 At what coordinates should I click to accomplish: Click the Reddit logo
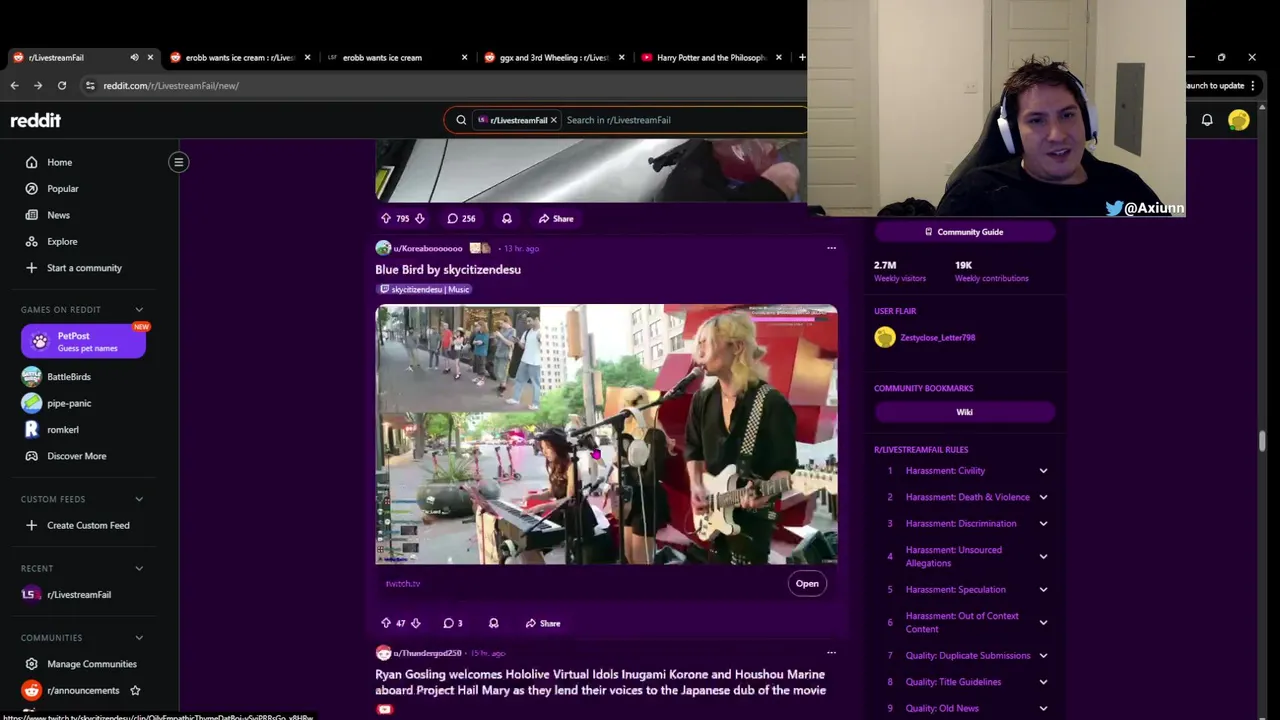[x=35, y=120]
